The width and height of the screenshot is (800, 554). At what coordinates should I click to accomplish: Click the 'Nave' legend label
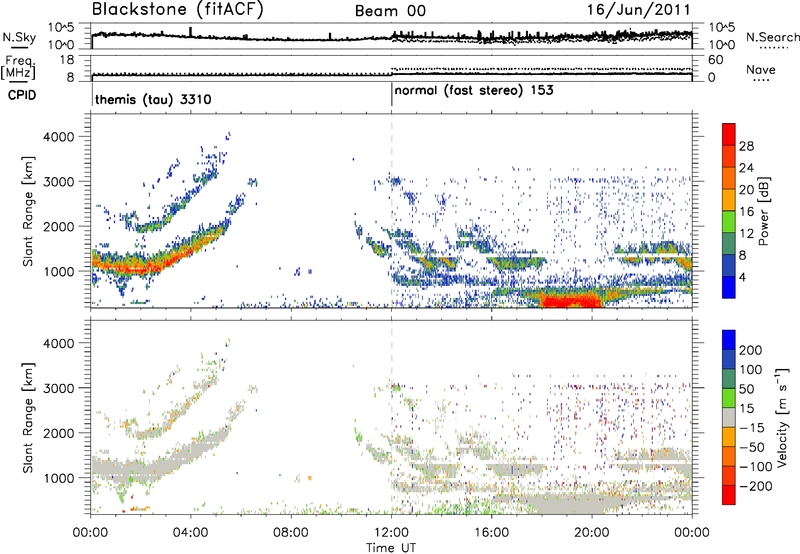pos(761,70)
